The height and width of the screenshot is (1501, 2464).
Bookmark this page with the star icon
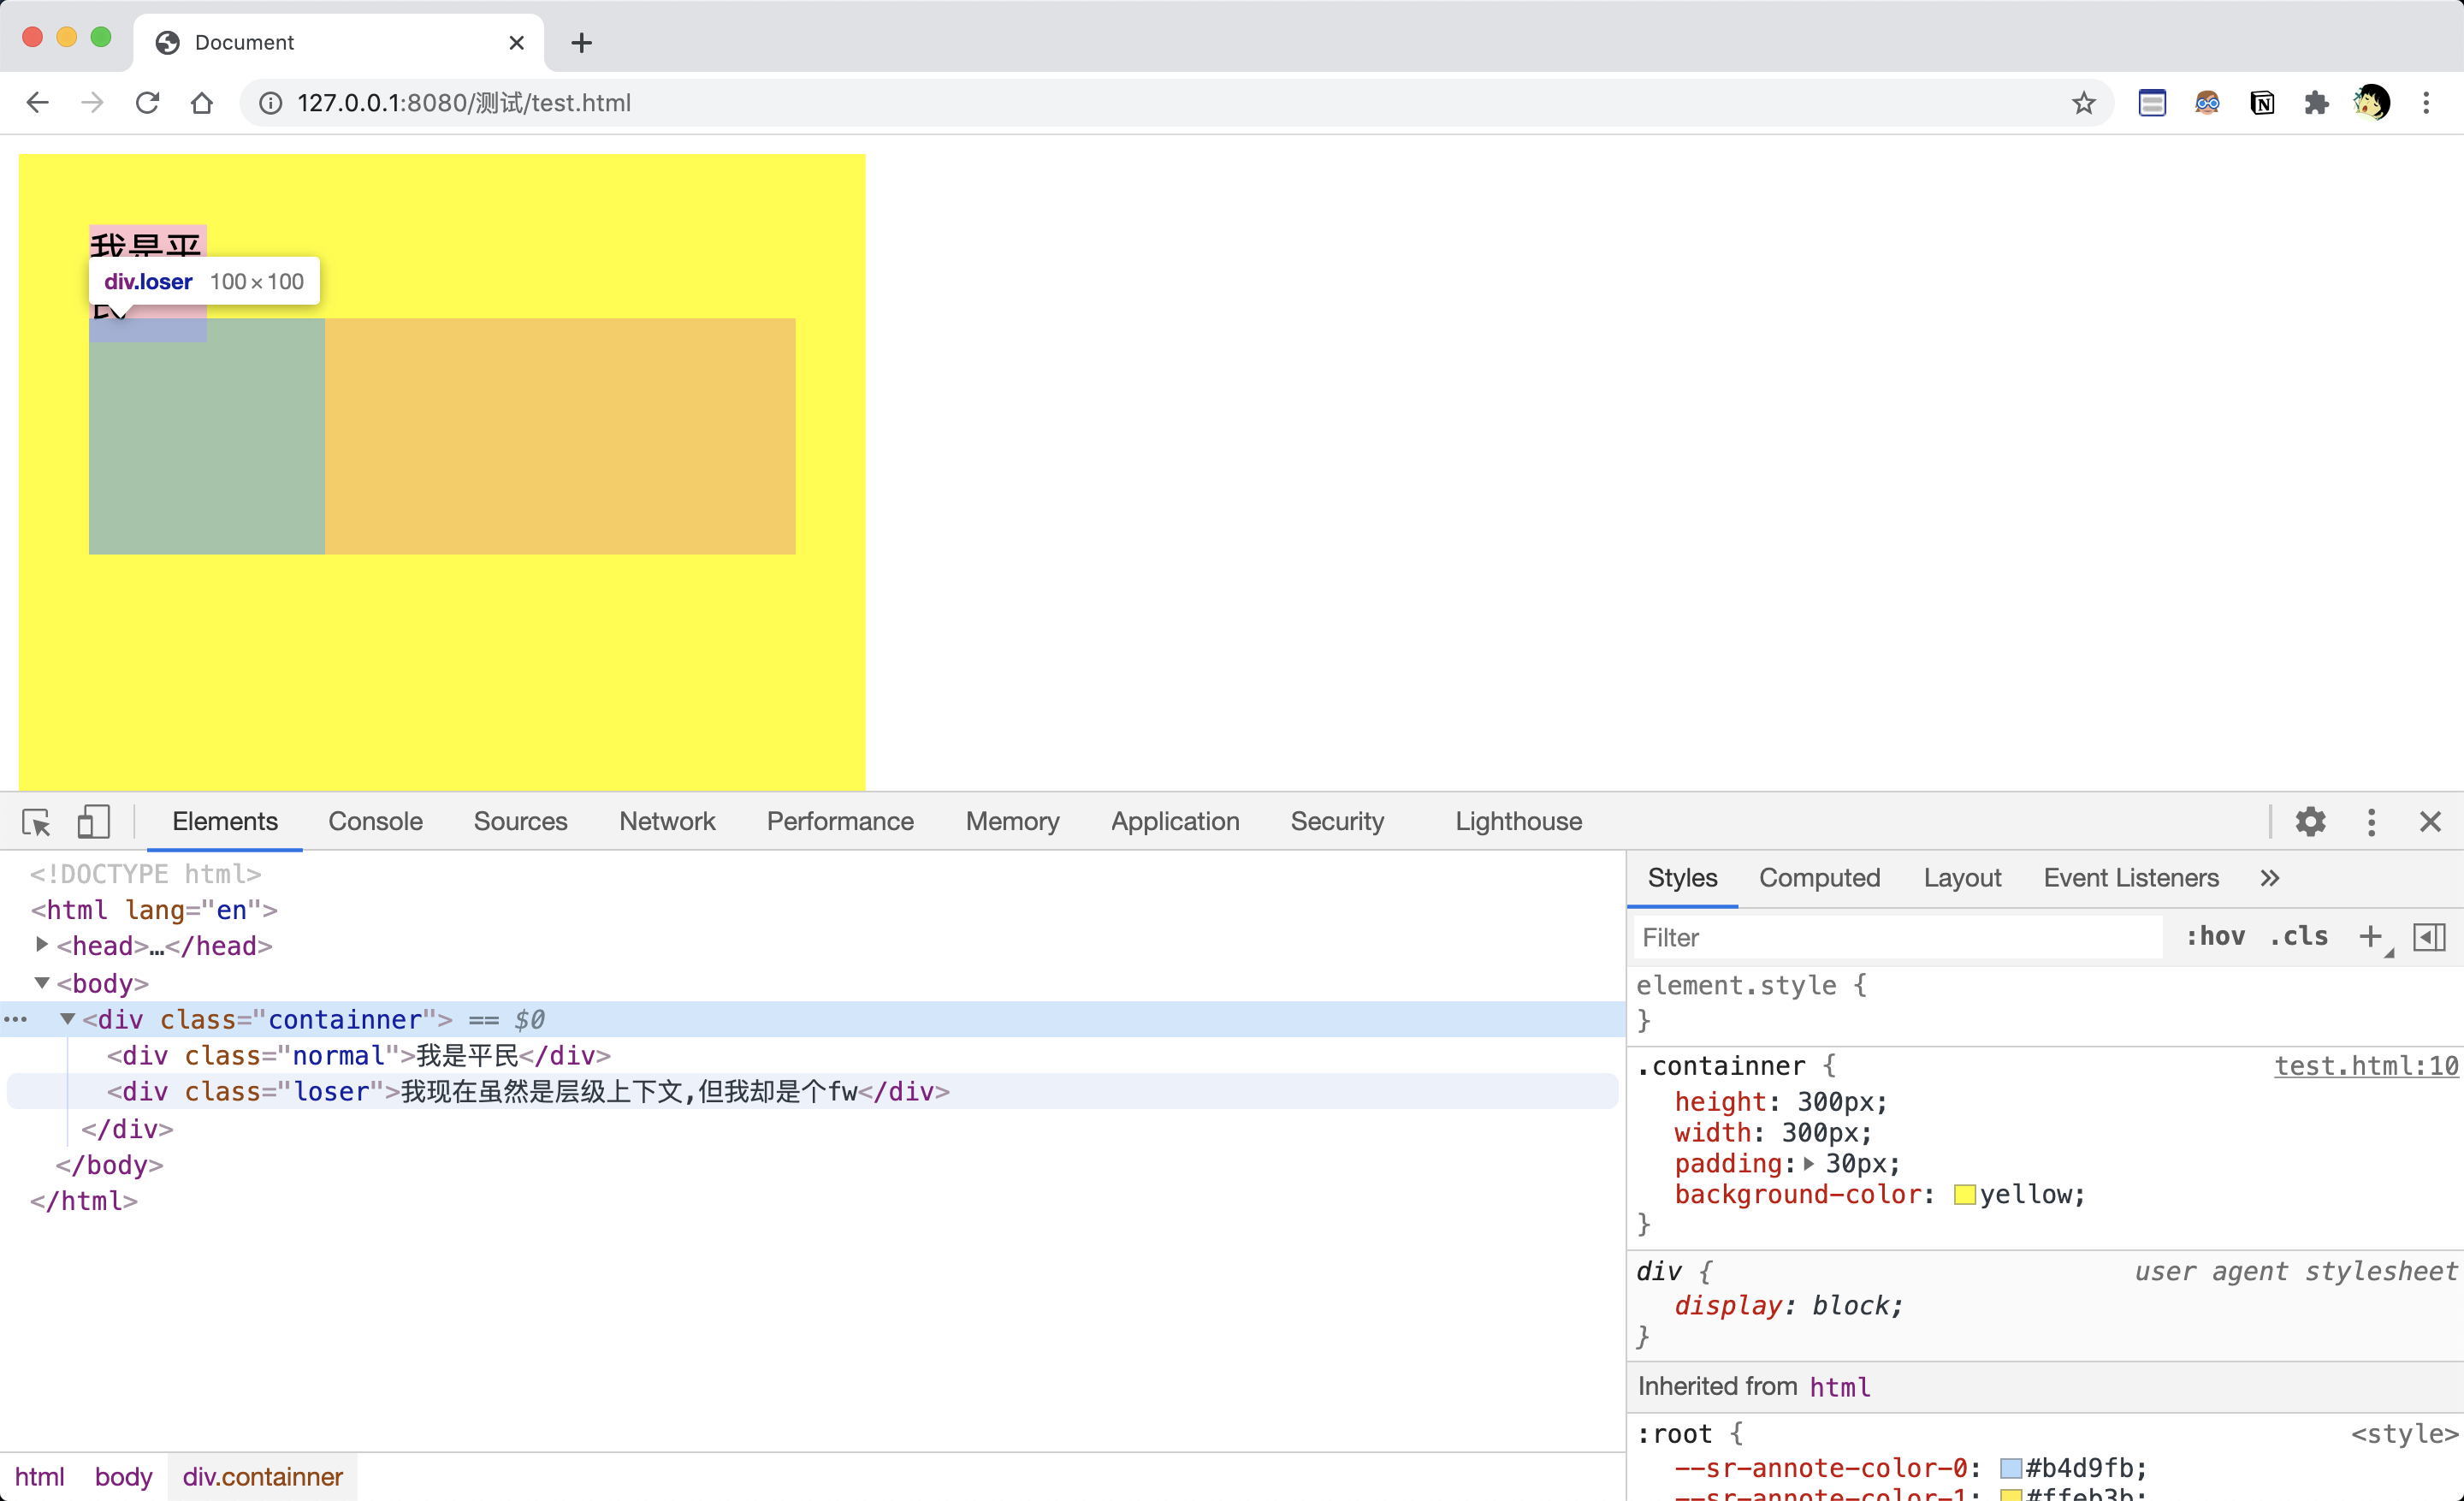click(2083, 103)
